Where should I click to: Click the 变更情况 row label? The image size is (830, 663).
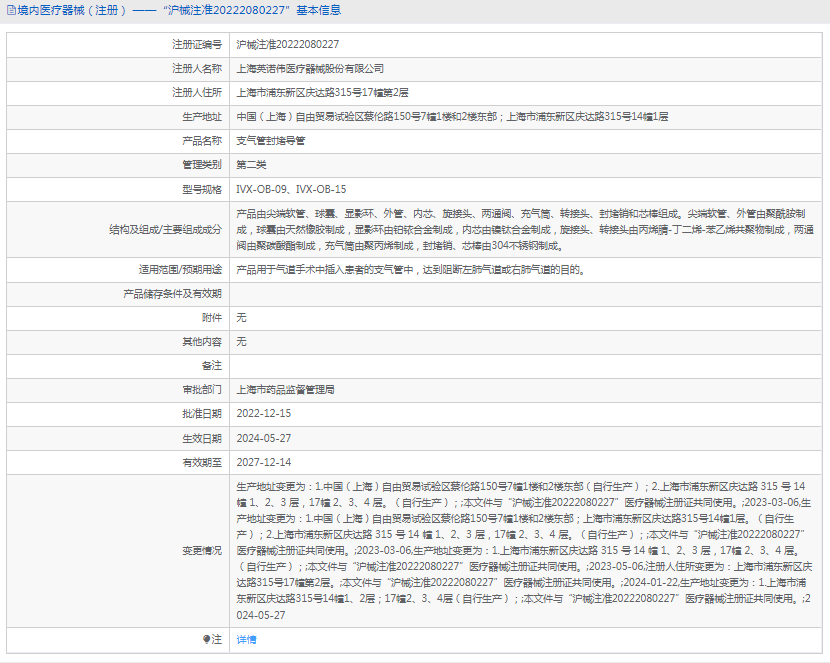pyautogui.click(x=202, y=551)
